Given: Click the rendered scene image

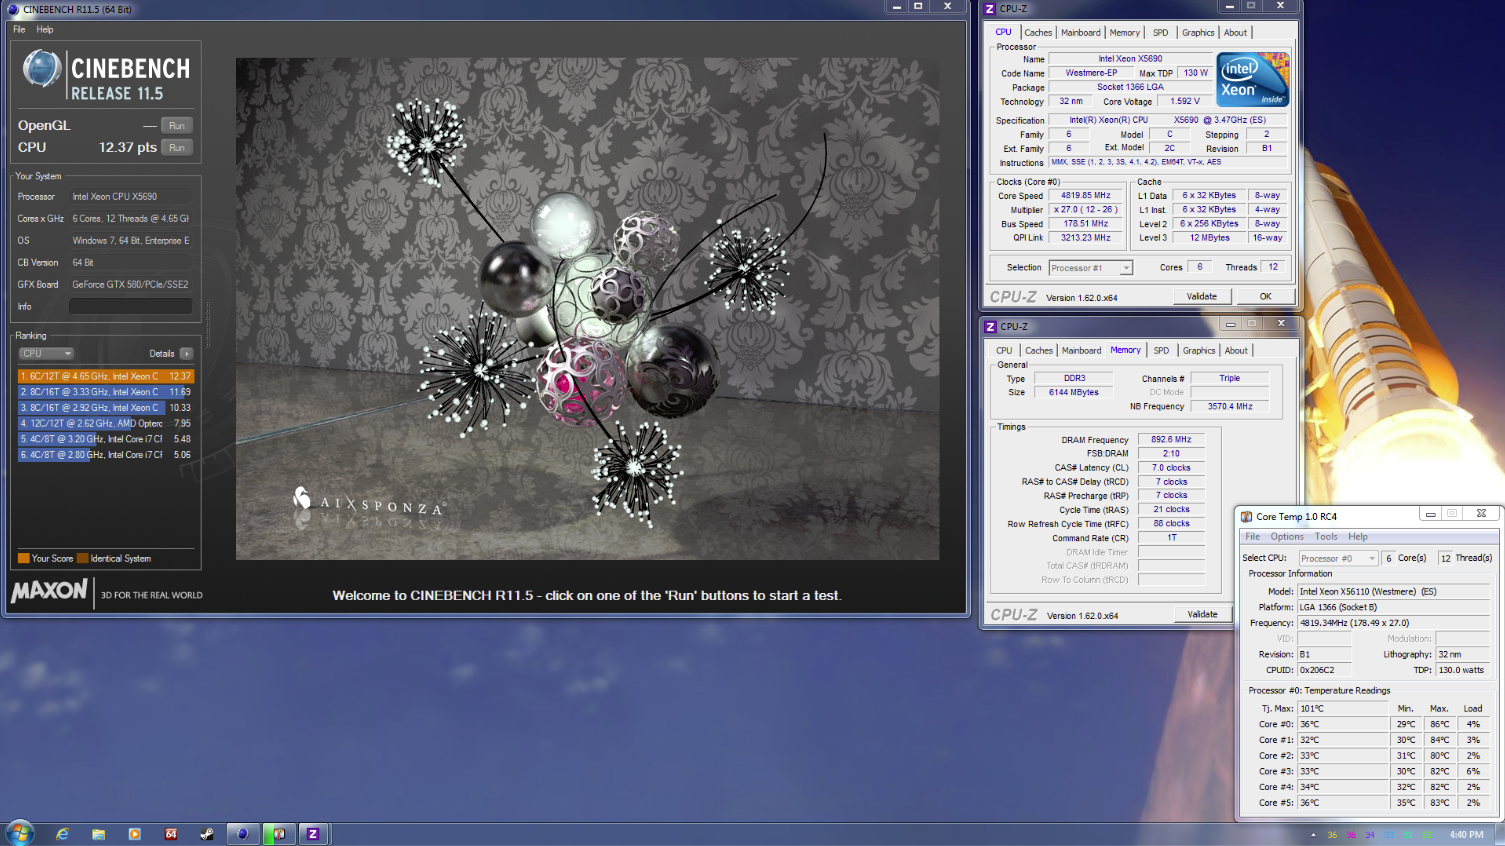Looking at the screenshot, I should click(587, 308).
